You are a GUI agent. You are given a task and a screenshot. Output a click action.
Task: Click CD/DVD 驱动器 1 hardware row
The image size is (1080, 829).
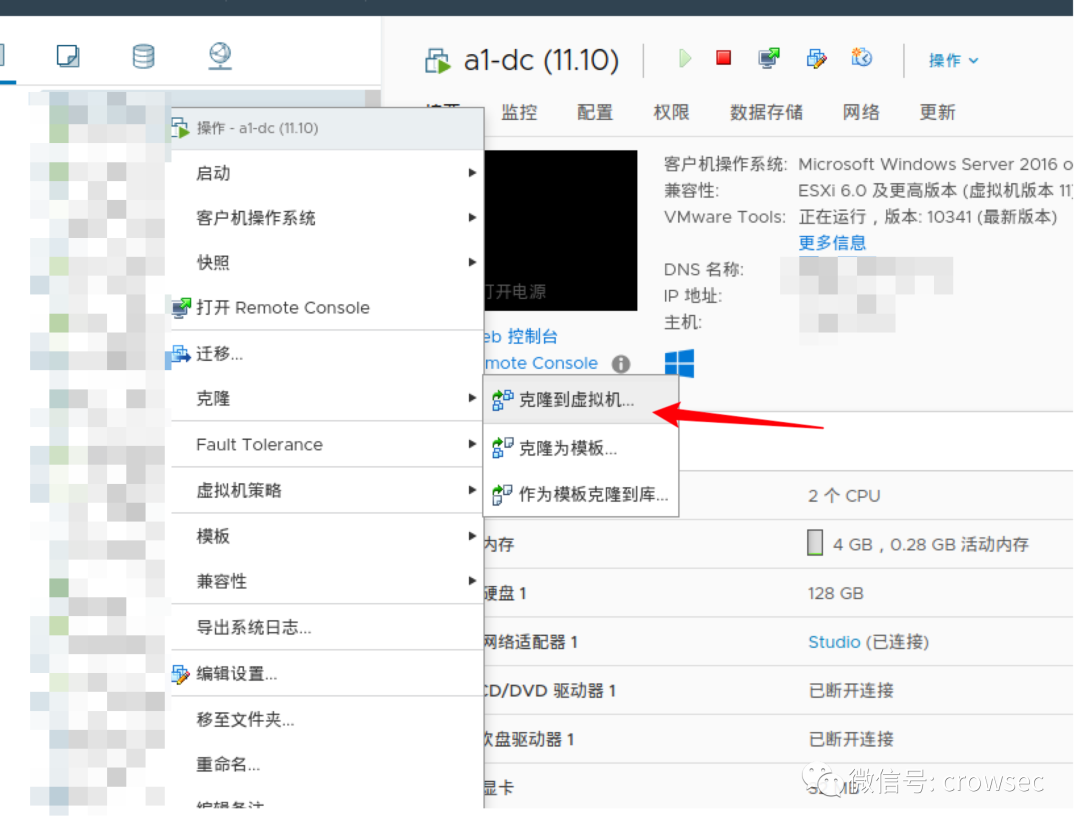[778, 691]
